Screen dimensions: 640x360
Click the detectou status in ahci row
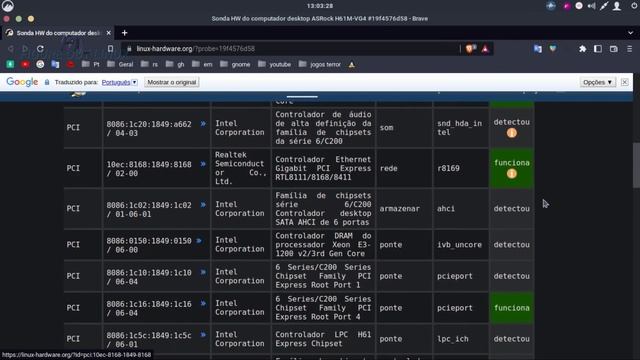(x=511, y=209)
